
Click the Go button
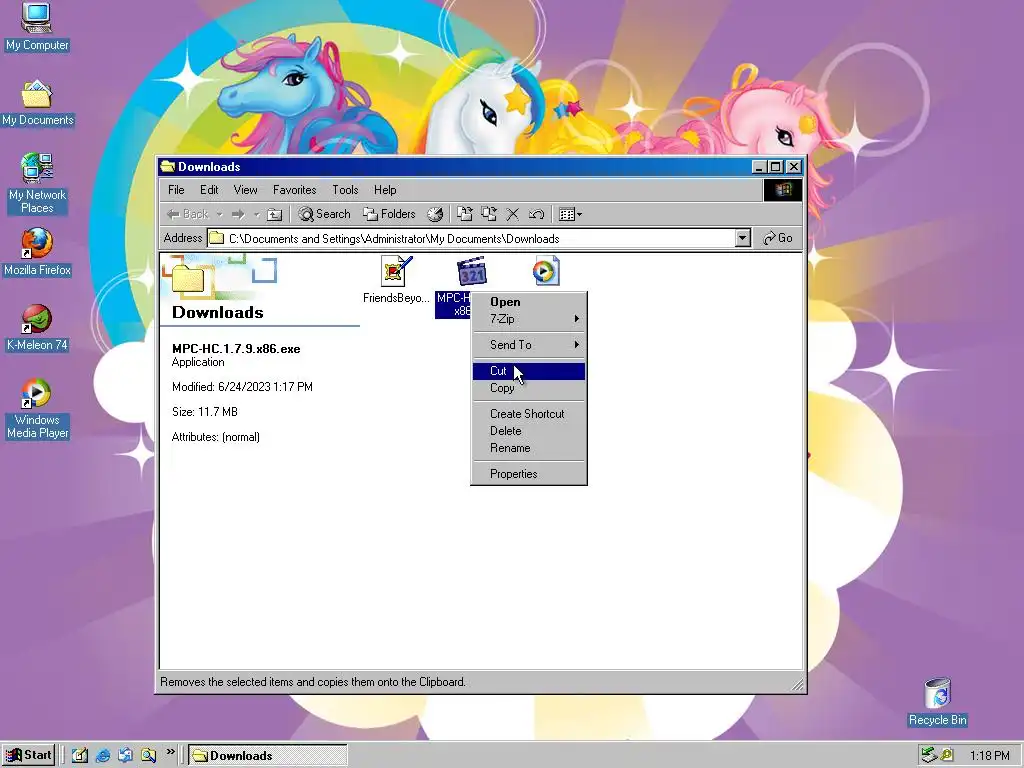click(778, 238)
